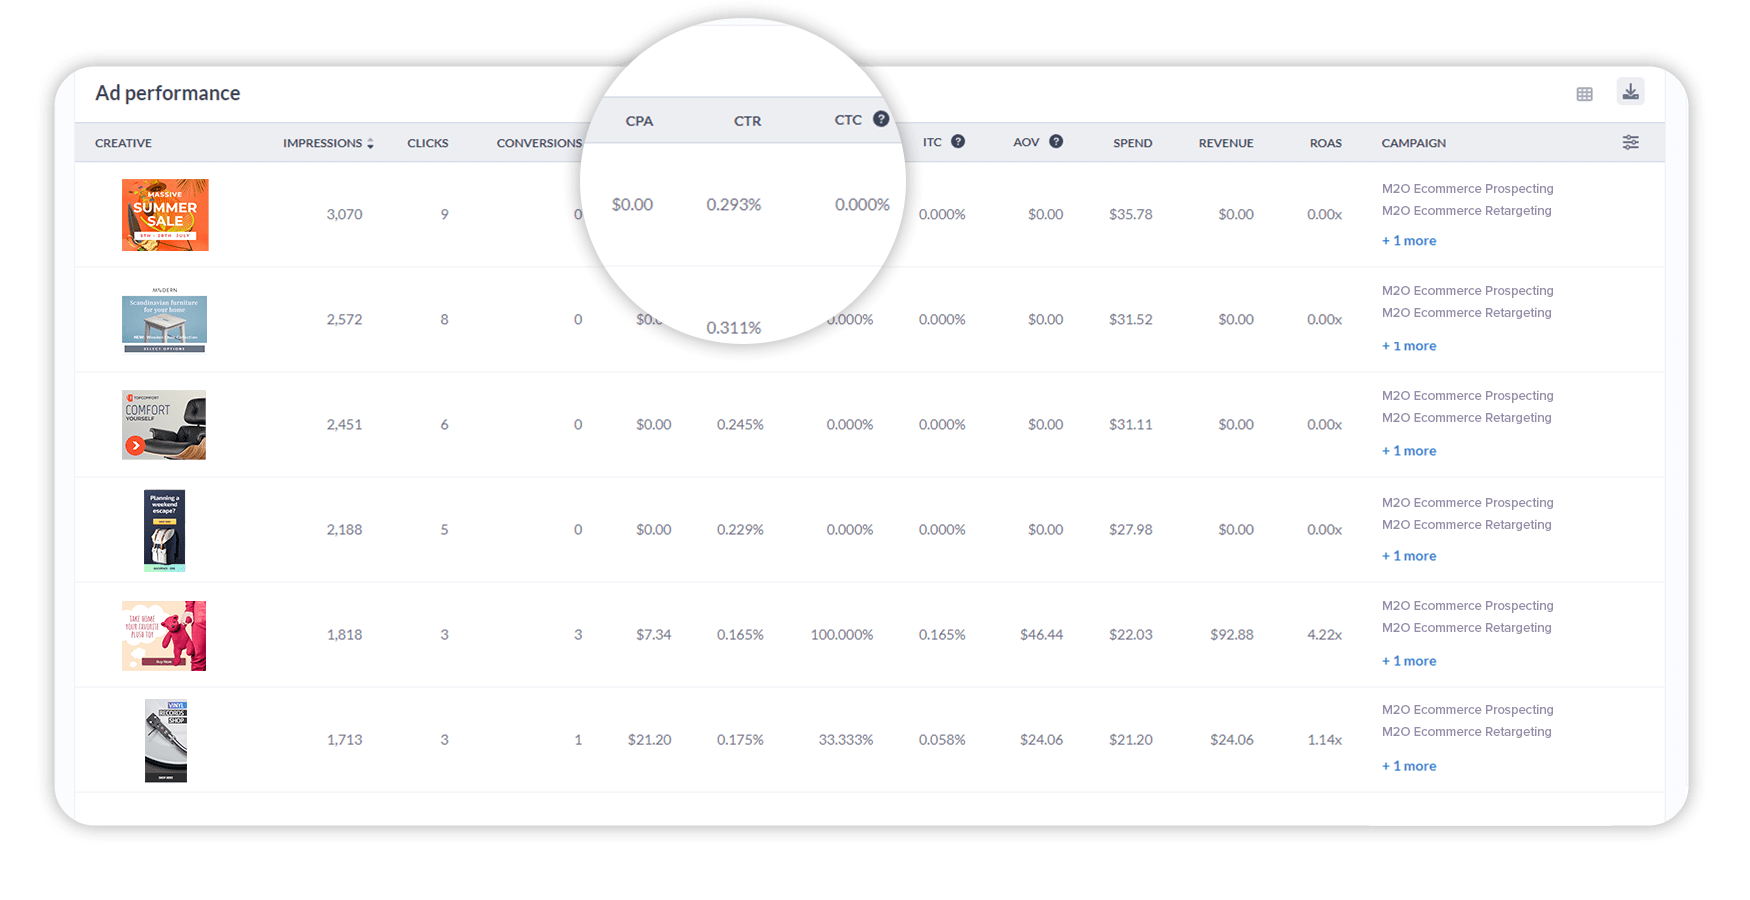Open the Comfort Yourself creative thumbnail
The width and height of the screenshot is (1750, 900).
coord(164,425)
